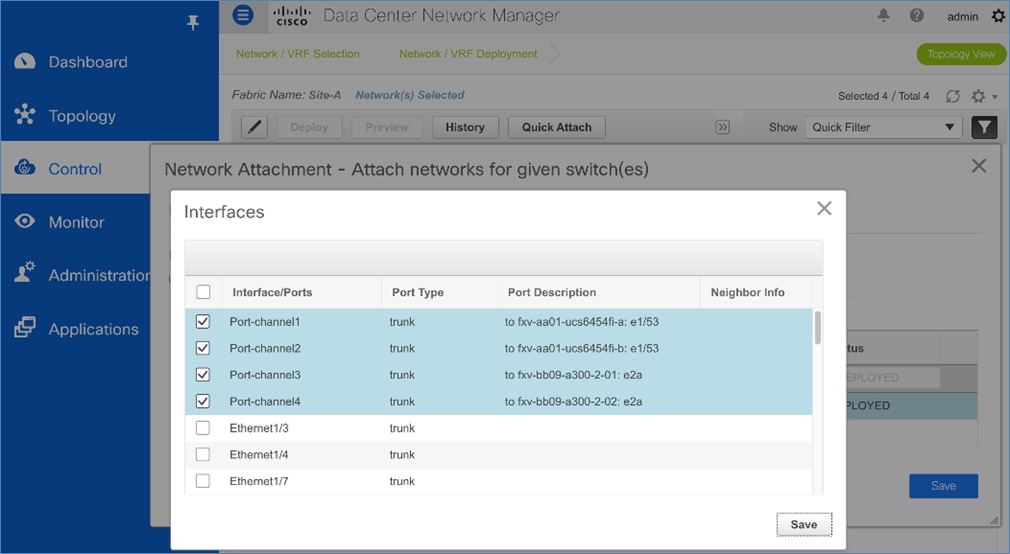Click the Preview button
This screenshot has width=1010, height=554.
point(387,127)
